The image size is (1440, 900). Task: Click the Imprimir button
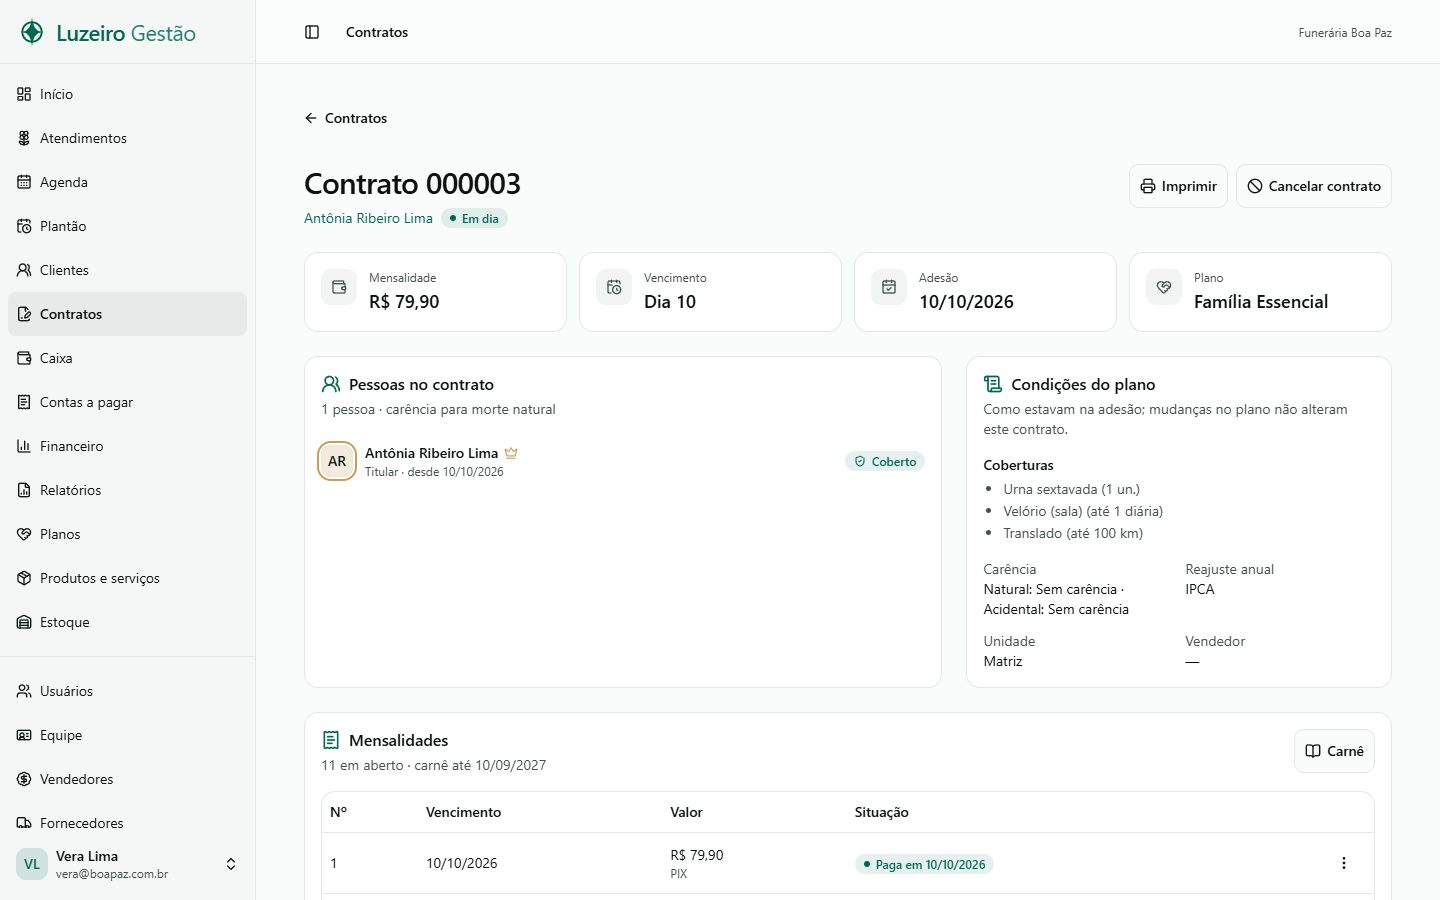1178,186
